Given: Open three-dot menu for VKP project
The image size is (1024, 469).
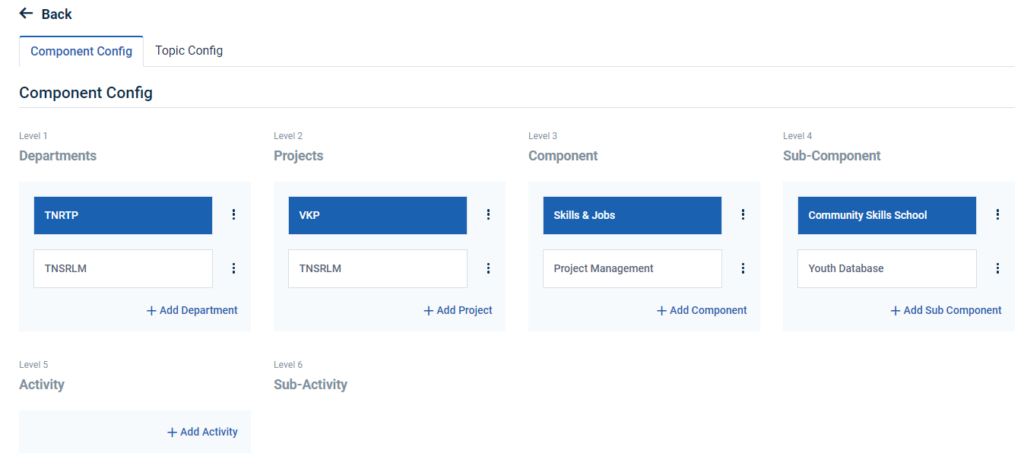Looking at the screenshot, I should 488,214.
